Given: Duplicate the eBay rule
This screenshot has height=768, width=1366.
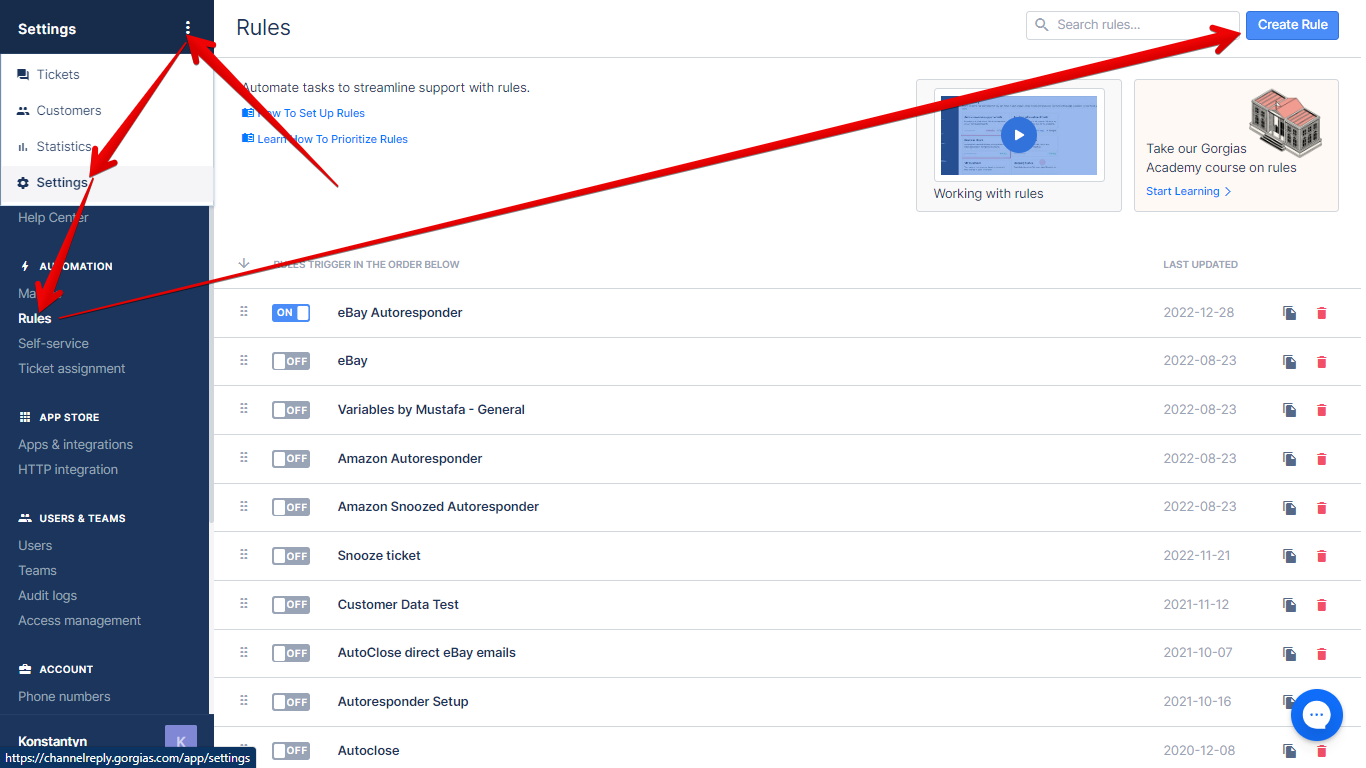Looking at the screenshot, I should (x=1290, y=362).
